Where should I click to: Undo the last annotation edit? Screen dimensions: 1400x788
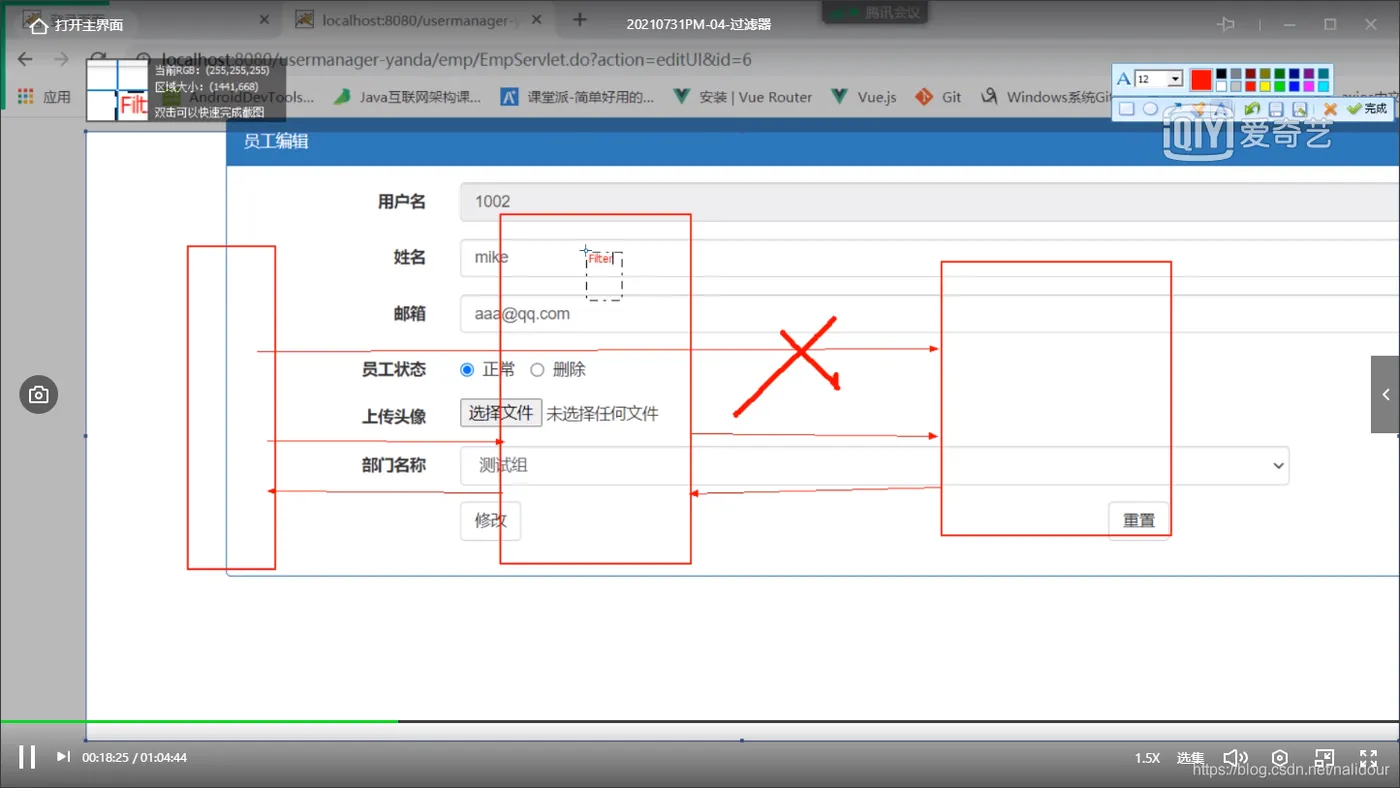(x=1252, y=109)
